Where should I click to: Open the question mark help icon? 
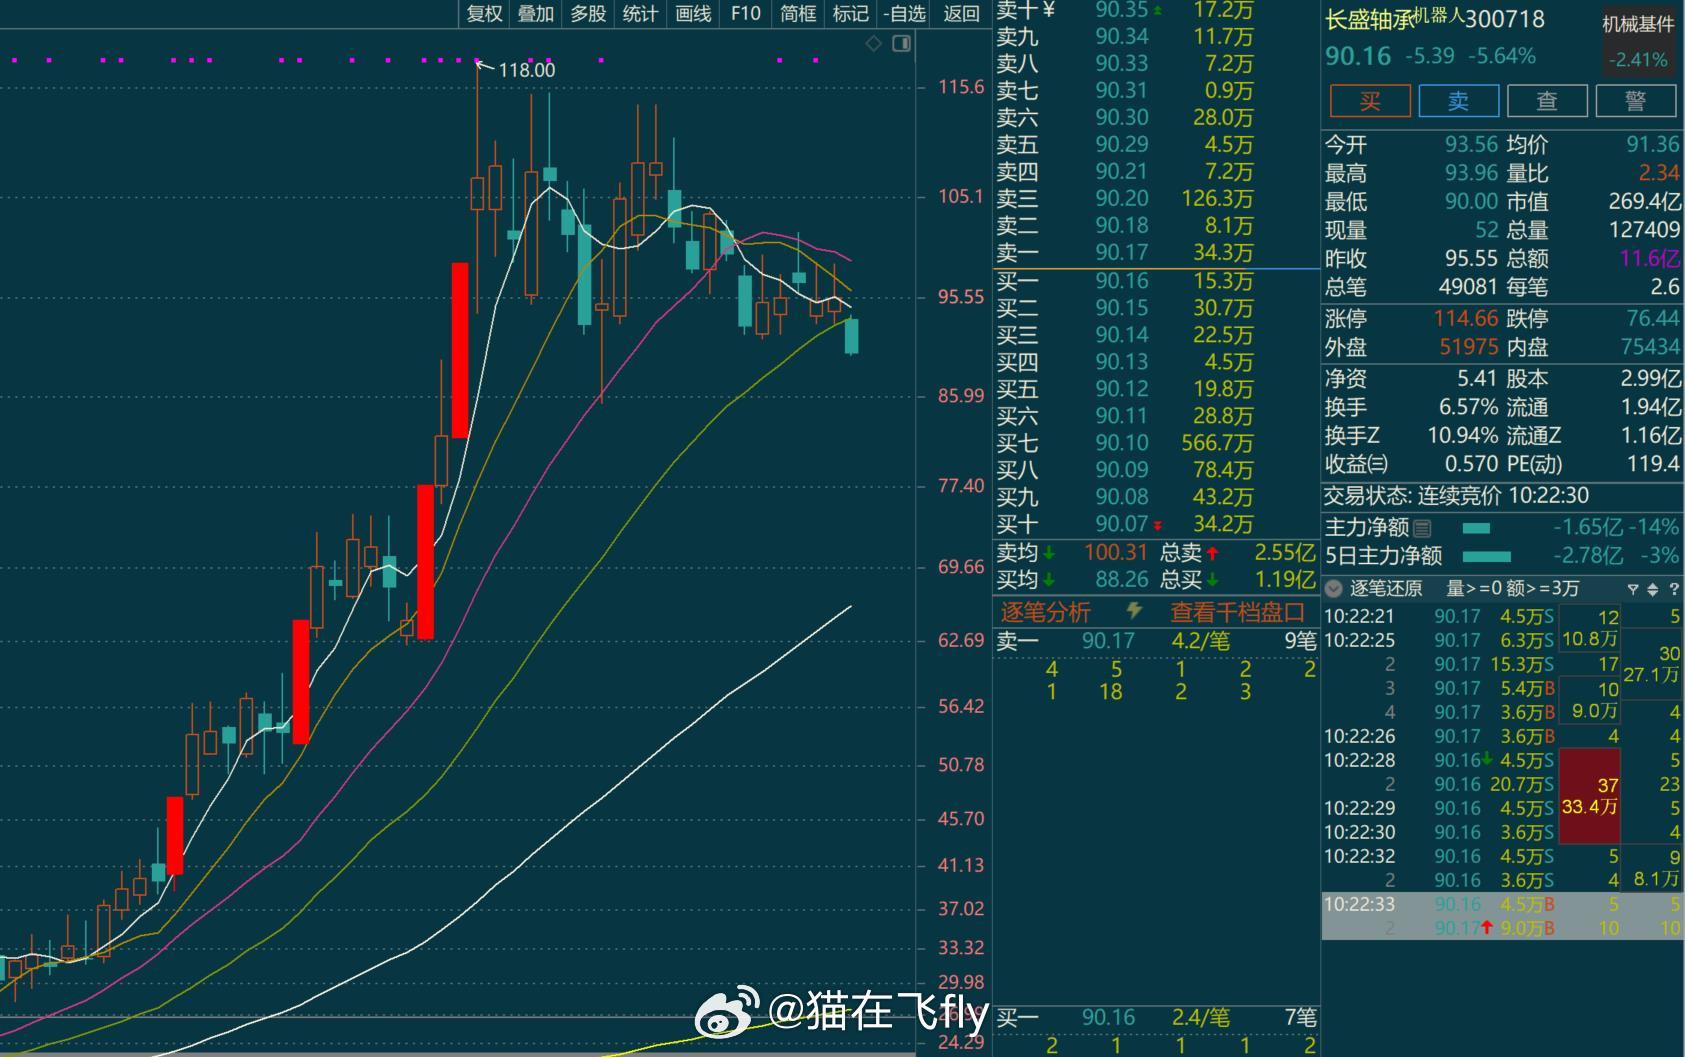tap(1673, 590)
